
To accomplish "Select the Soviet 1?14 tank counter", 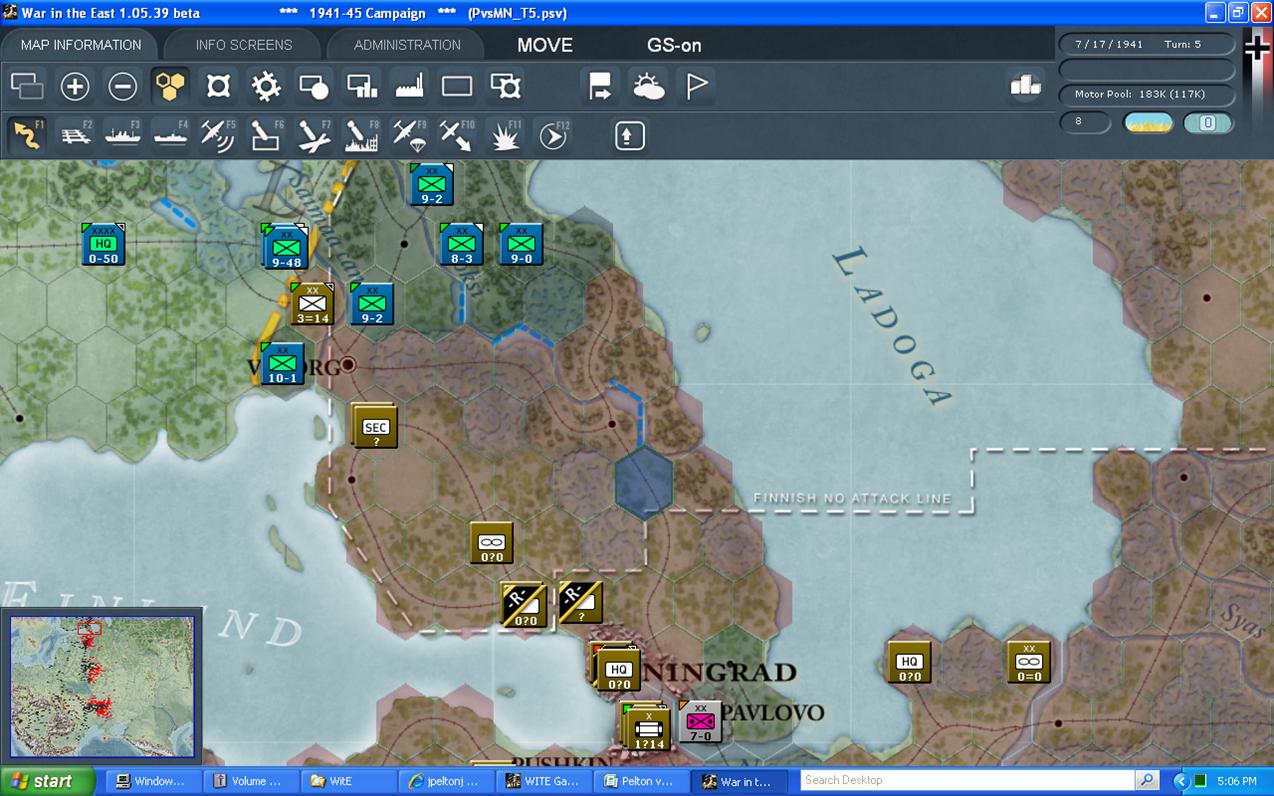I will coord(647,727).
